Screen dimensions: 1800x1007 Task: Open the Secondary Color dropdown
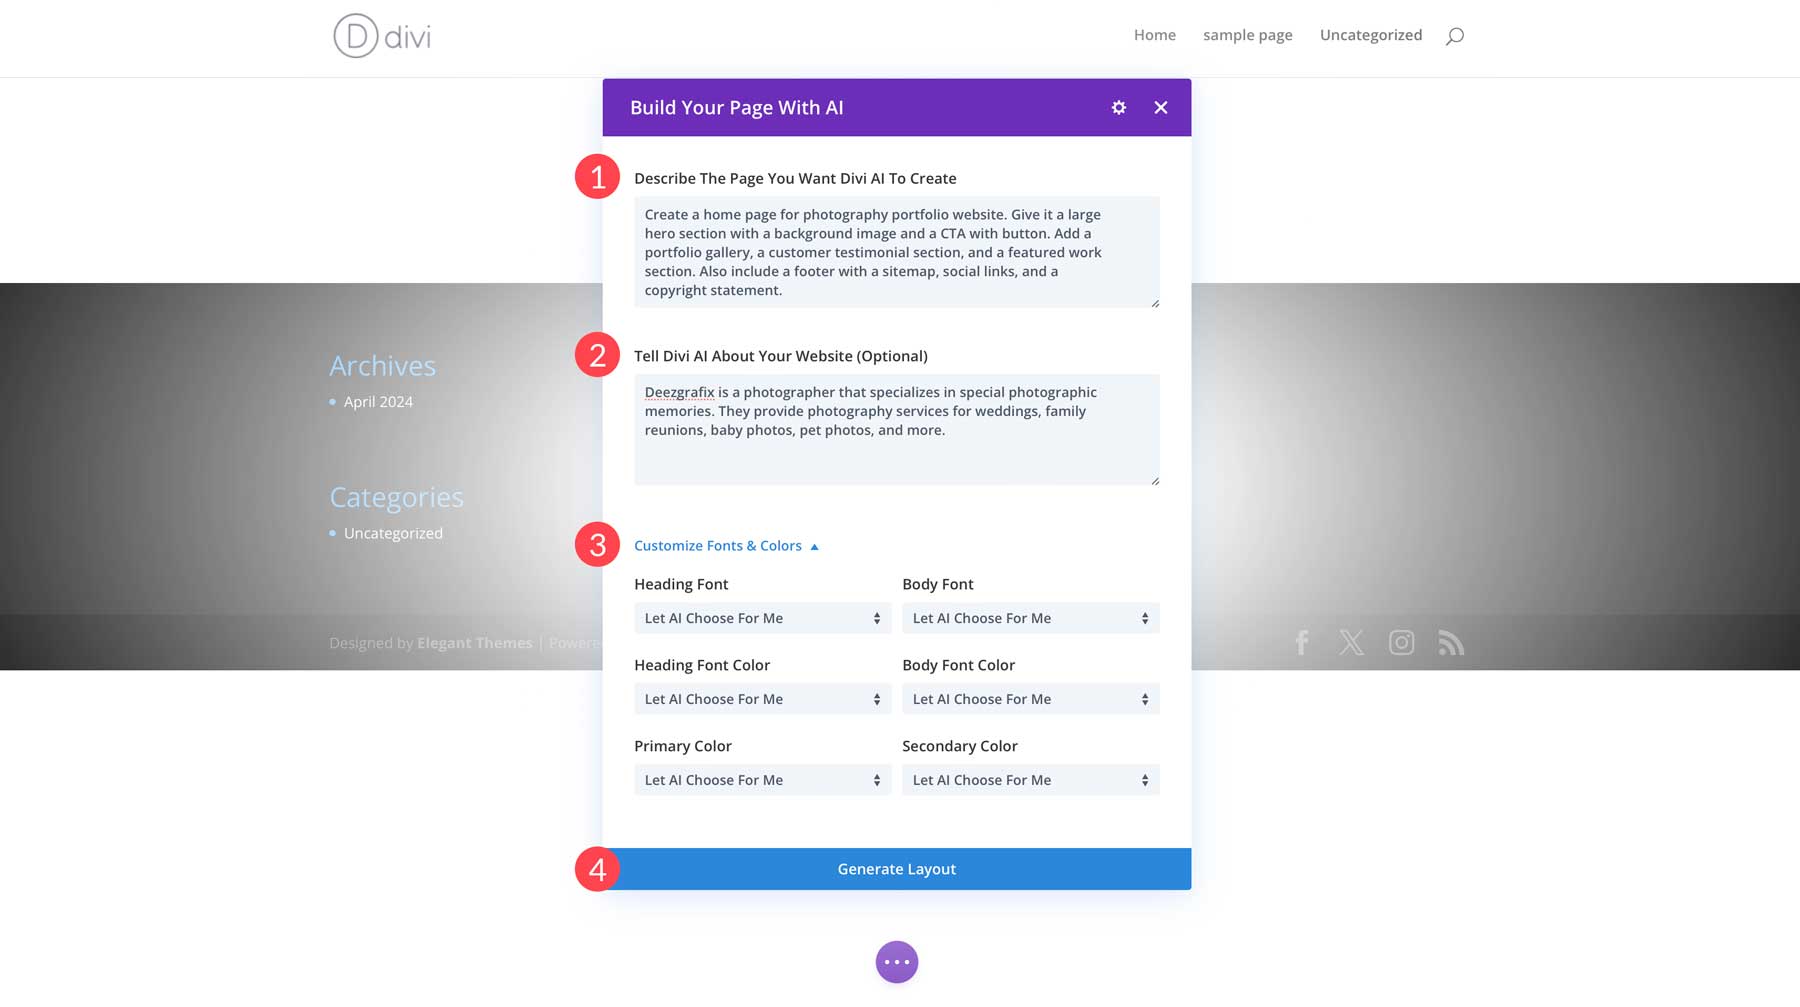1030,779
